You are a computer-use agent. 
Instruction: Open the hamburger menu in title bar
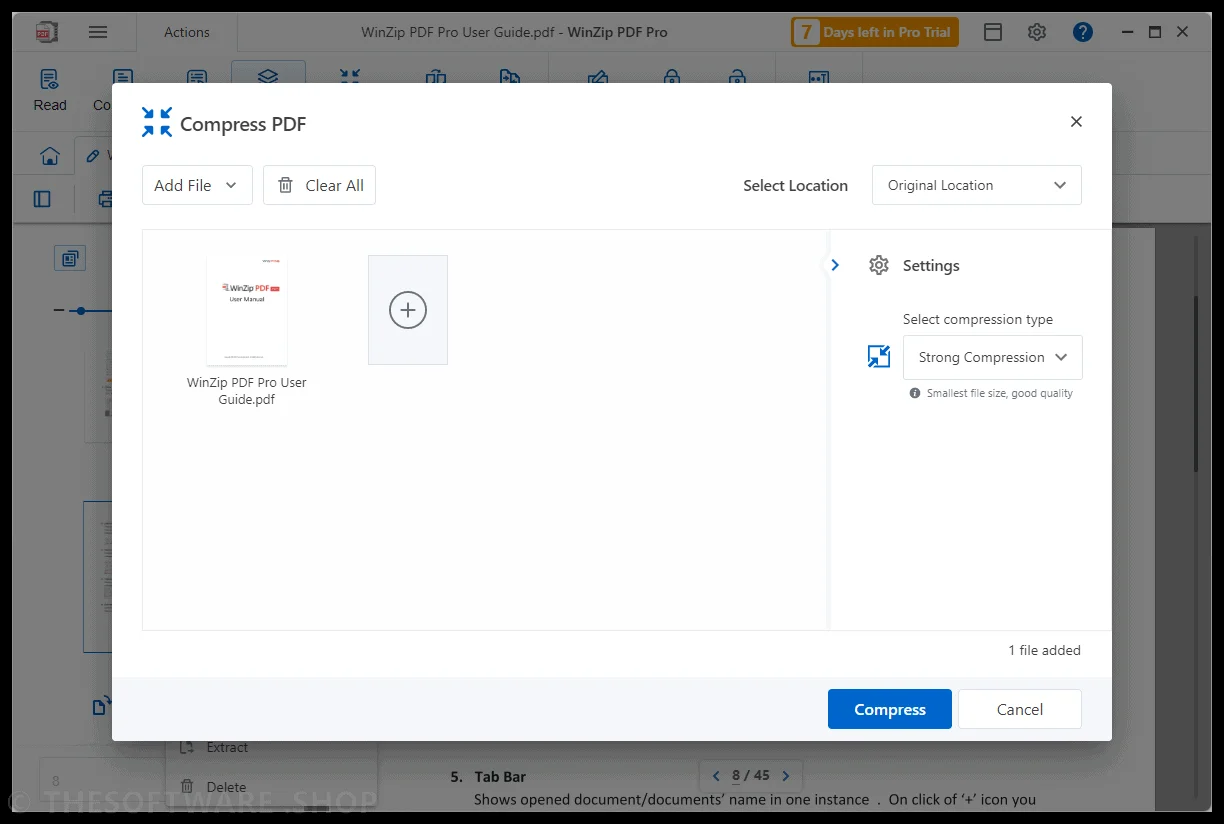tap(98, 32)
